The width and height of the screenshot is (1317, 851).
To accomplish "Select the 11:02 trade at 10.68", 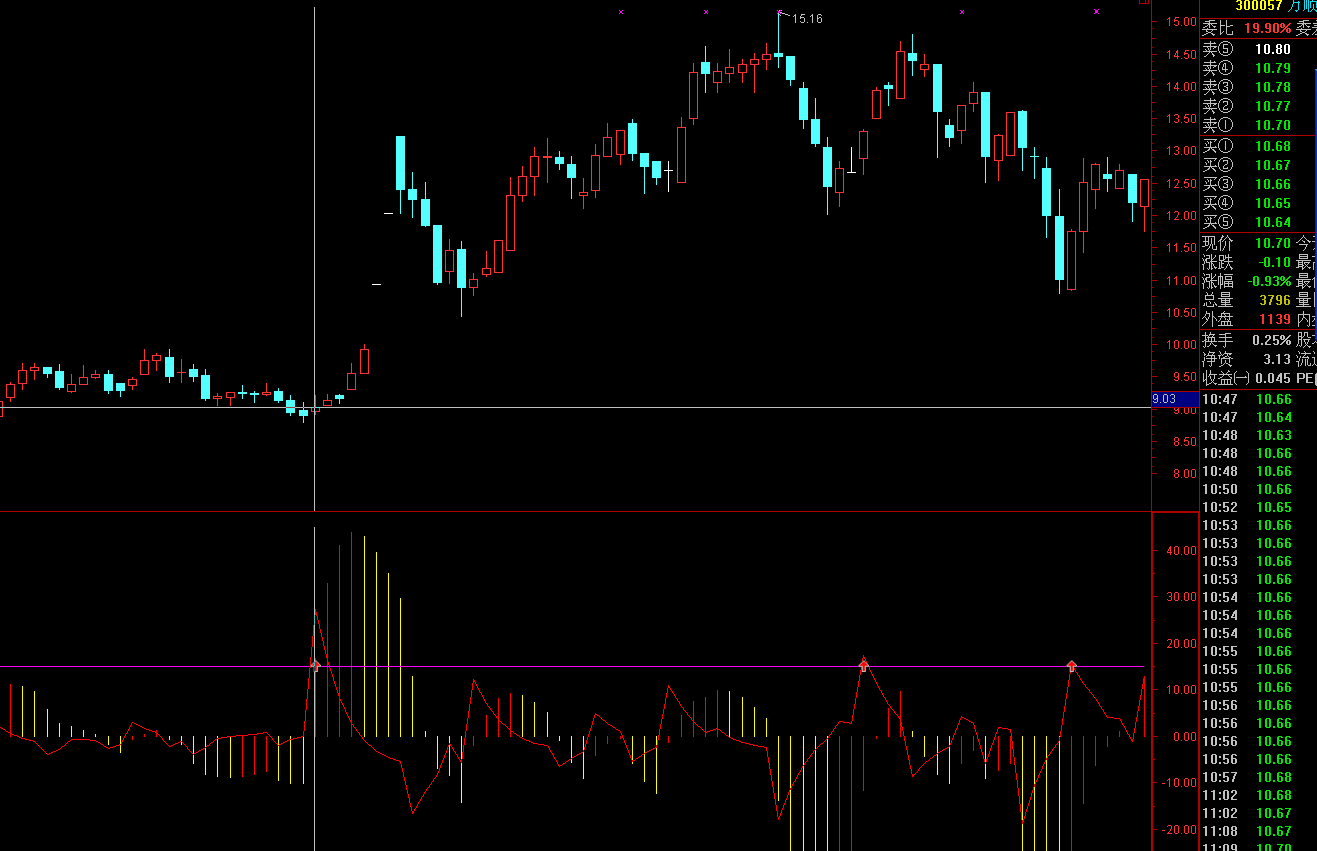I will coord(1247,795).
